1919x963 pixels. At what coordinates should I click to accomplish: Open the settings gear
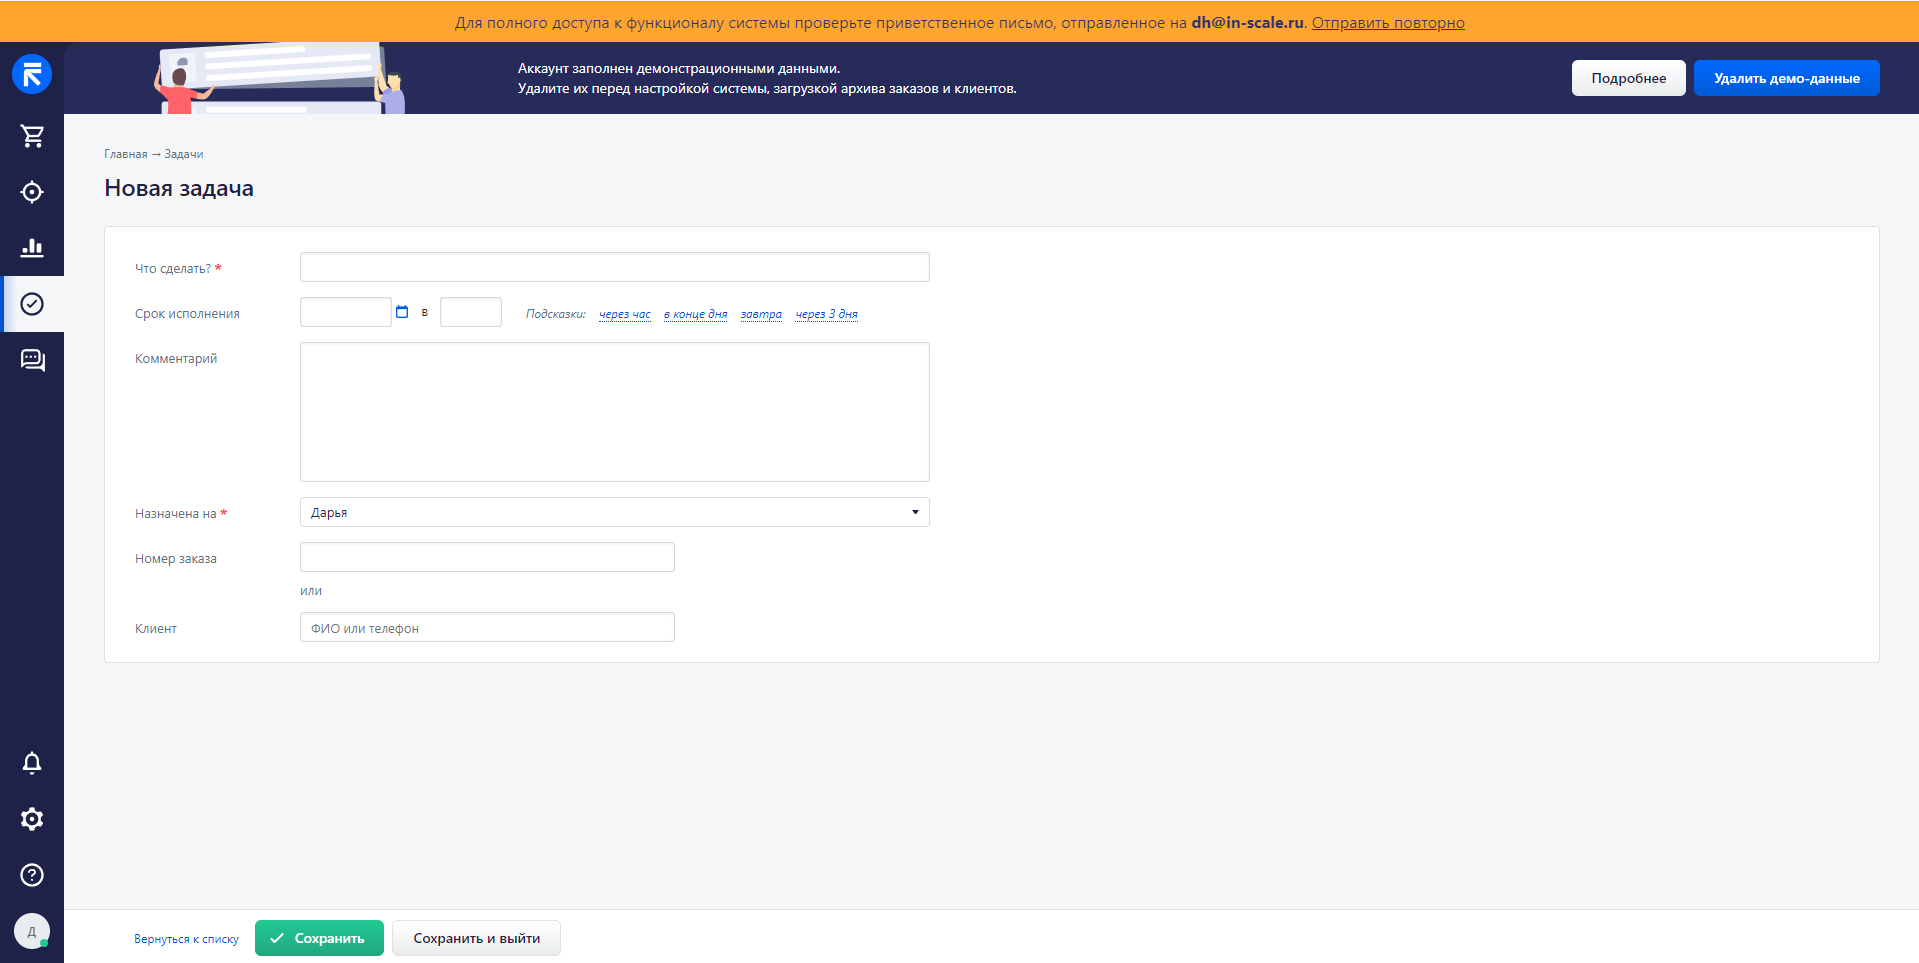32,819
